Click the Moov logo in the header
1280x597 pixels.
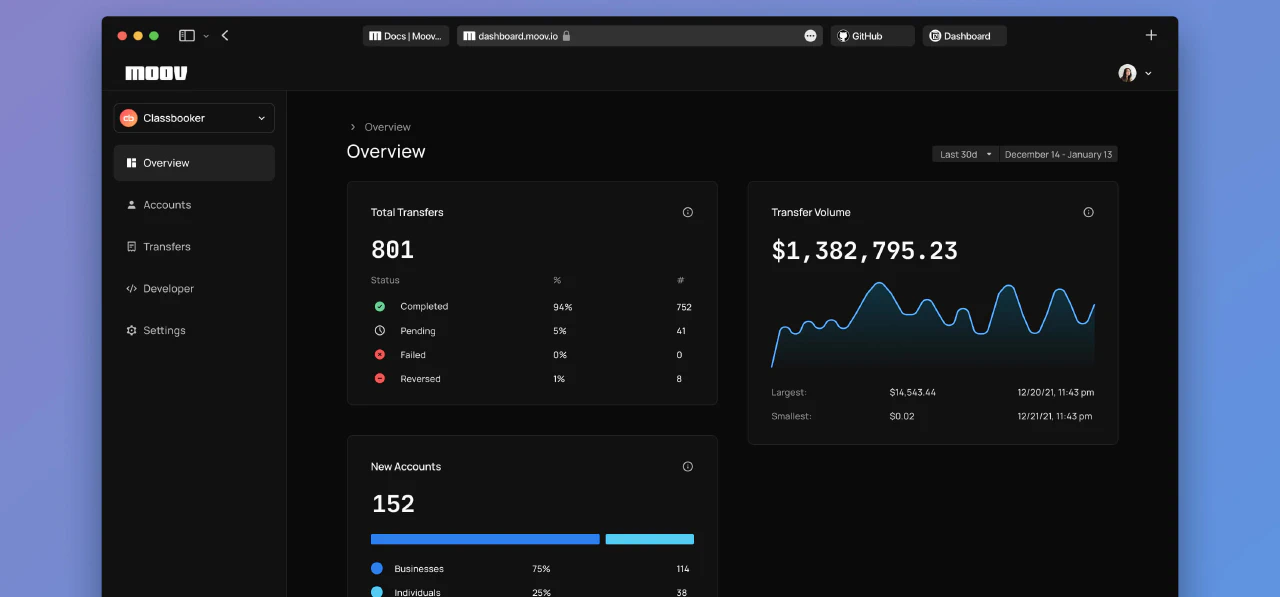[x=156, y=73]
